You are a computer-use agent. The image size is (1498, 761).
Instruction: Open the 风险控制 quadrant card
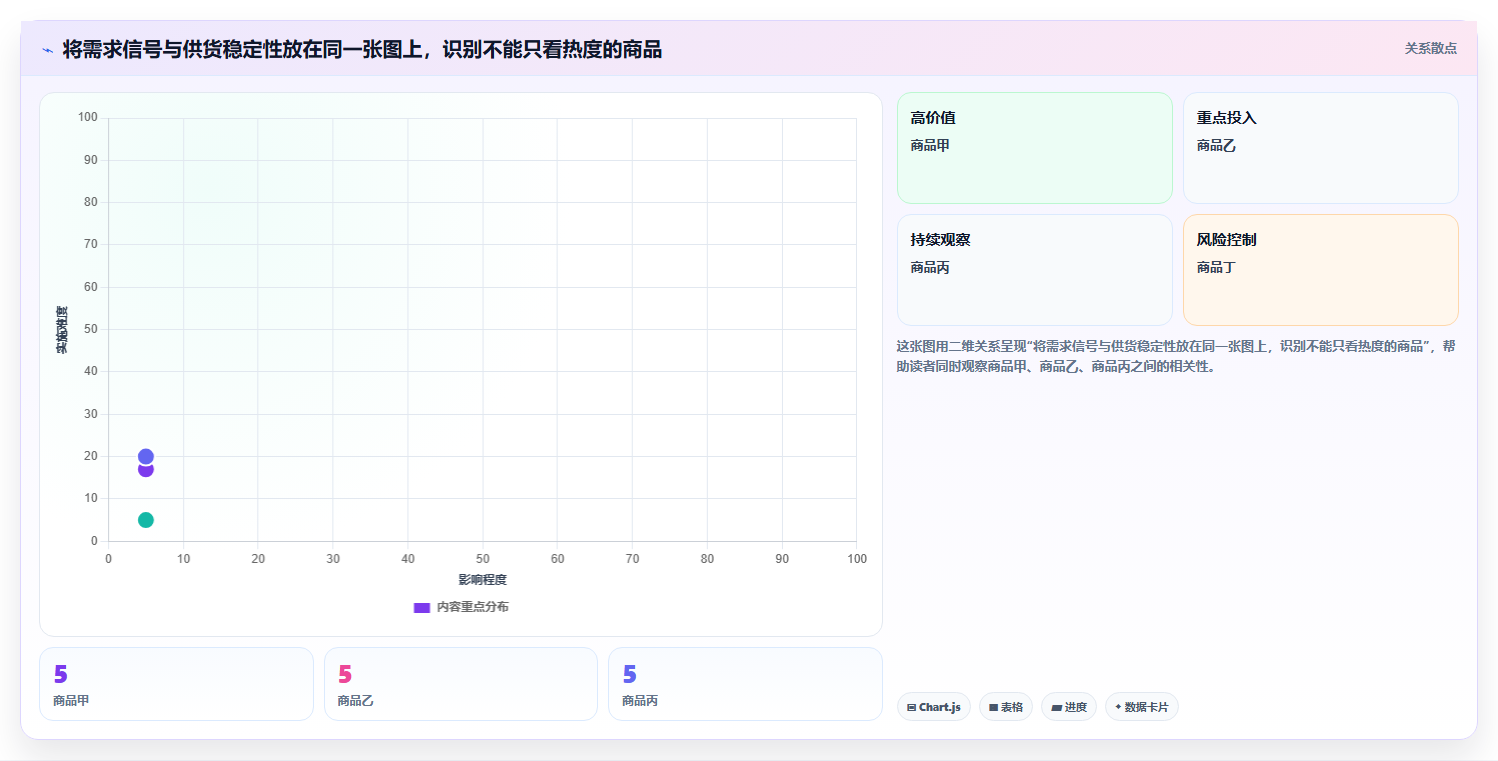click(x=1321, y=270)
